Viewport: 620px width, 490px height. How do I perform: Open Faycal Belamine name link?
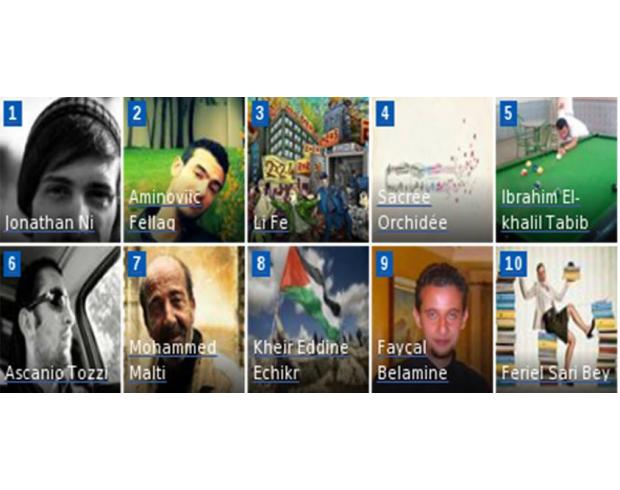pyautogui.click(x=412, y=360)
